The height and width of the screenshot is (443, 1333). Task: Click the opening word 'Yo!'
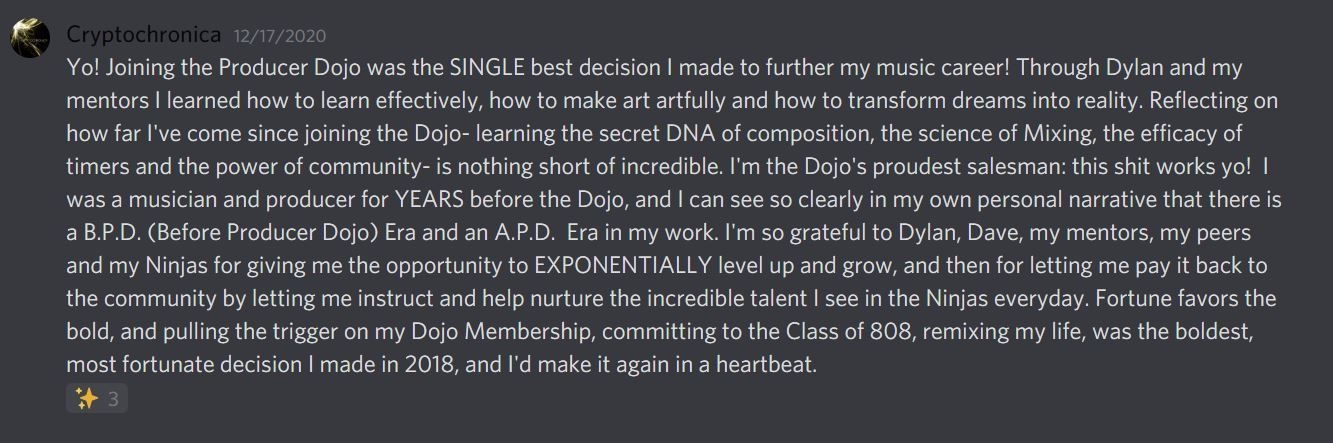tap(84, 68)
